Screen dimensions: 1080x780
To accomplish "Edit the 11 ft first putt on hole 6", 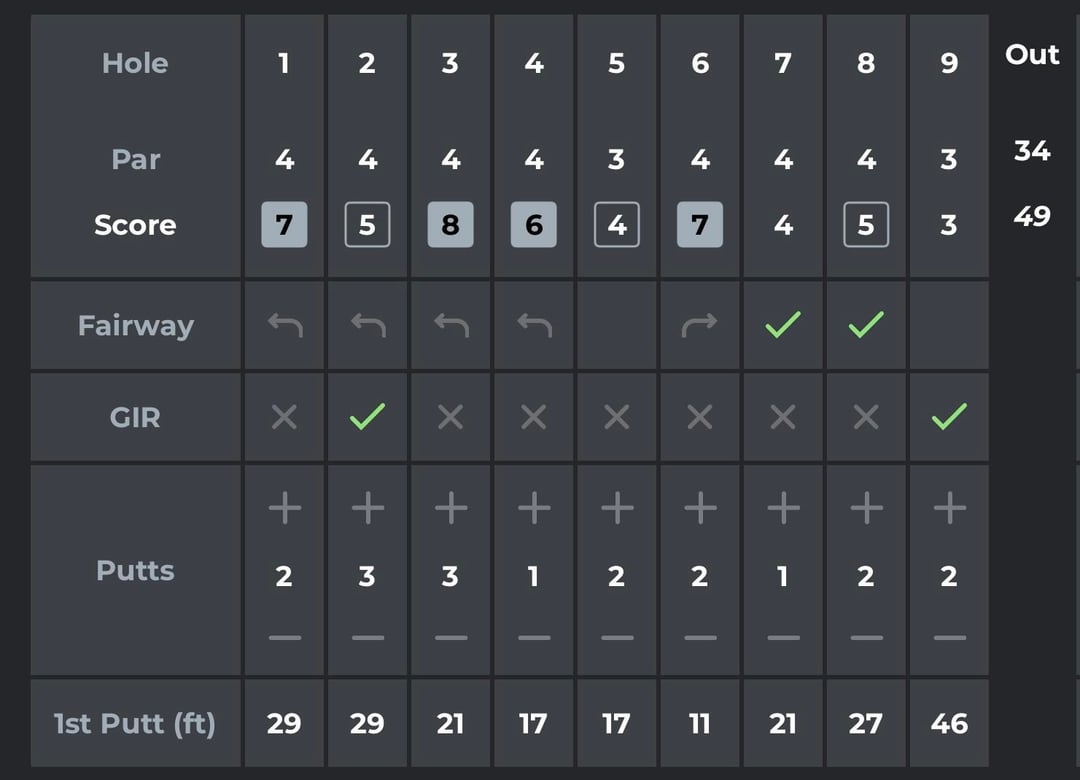I will (x=700, y=723).
